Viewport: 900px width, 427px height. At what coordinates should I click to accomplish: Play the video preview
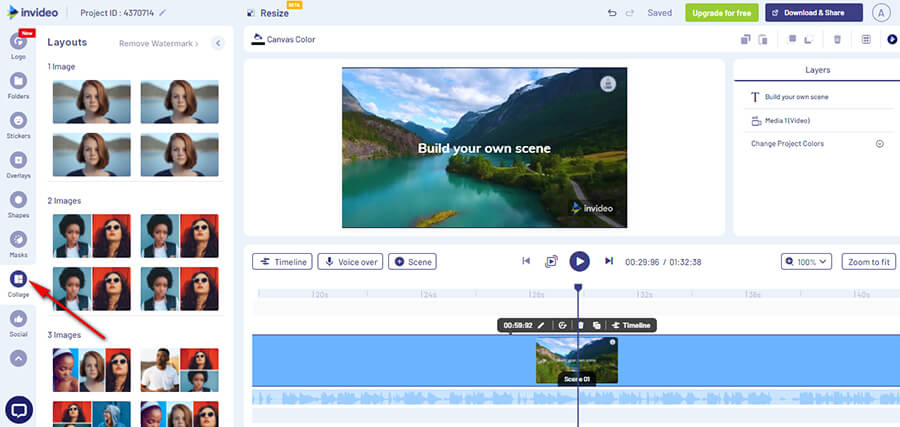579,261
